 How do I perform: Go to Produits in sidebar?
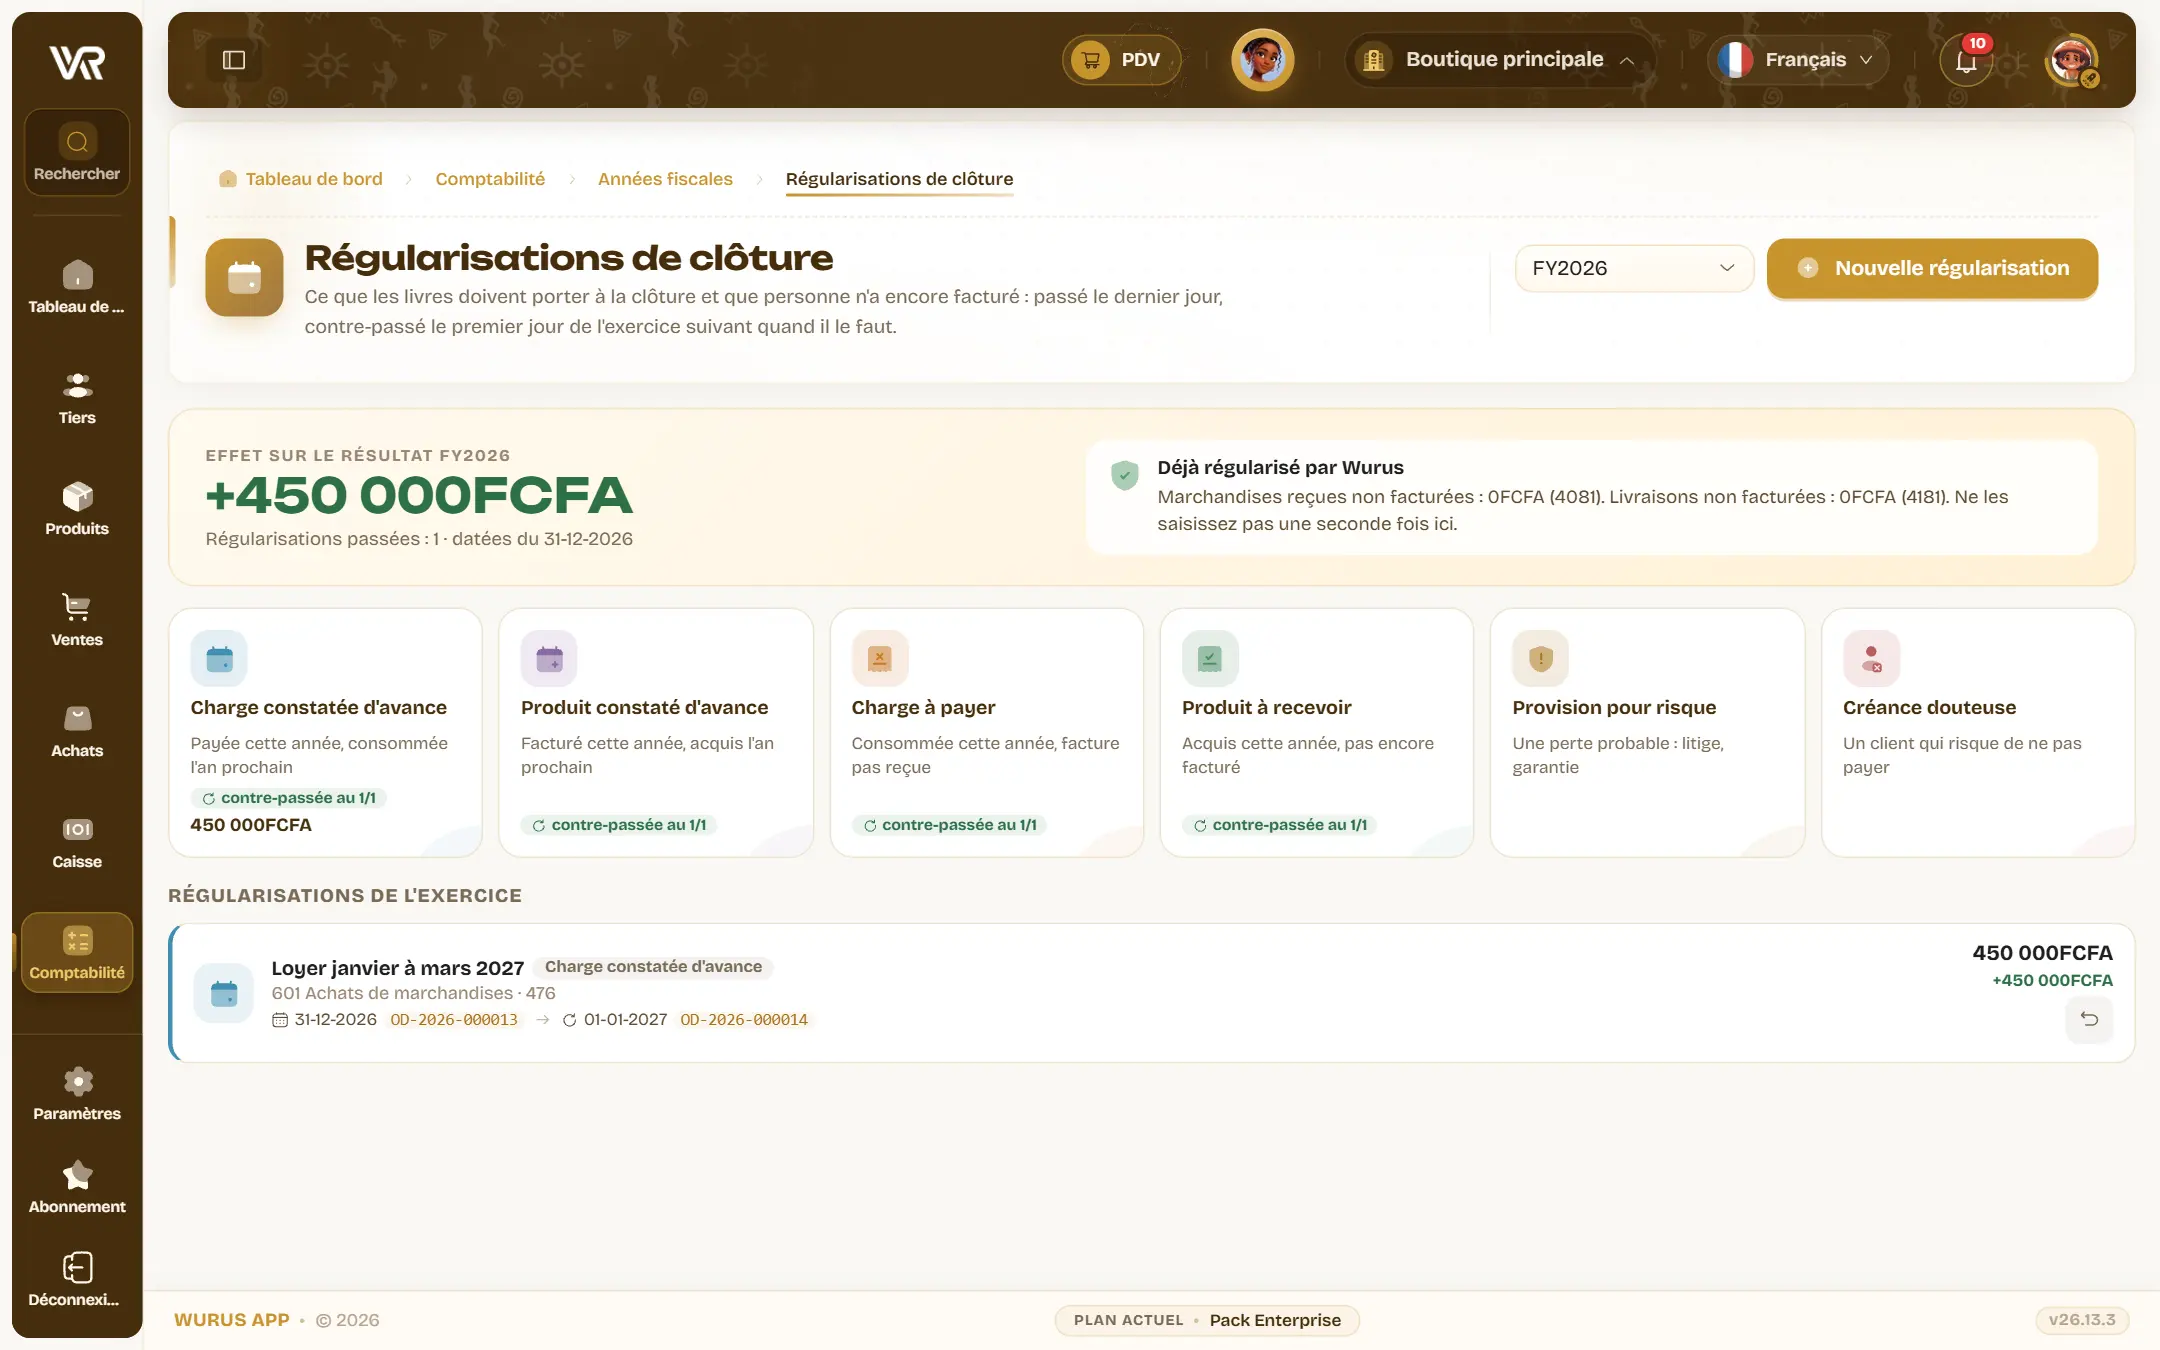pyautogui.click(x=77, y=509)
